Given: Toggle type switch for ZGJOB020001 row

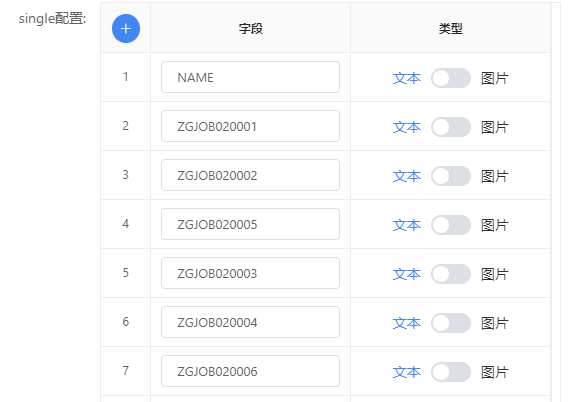Looking at the screenshot, I should click(x=451, y=127).
